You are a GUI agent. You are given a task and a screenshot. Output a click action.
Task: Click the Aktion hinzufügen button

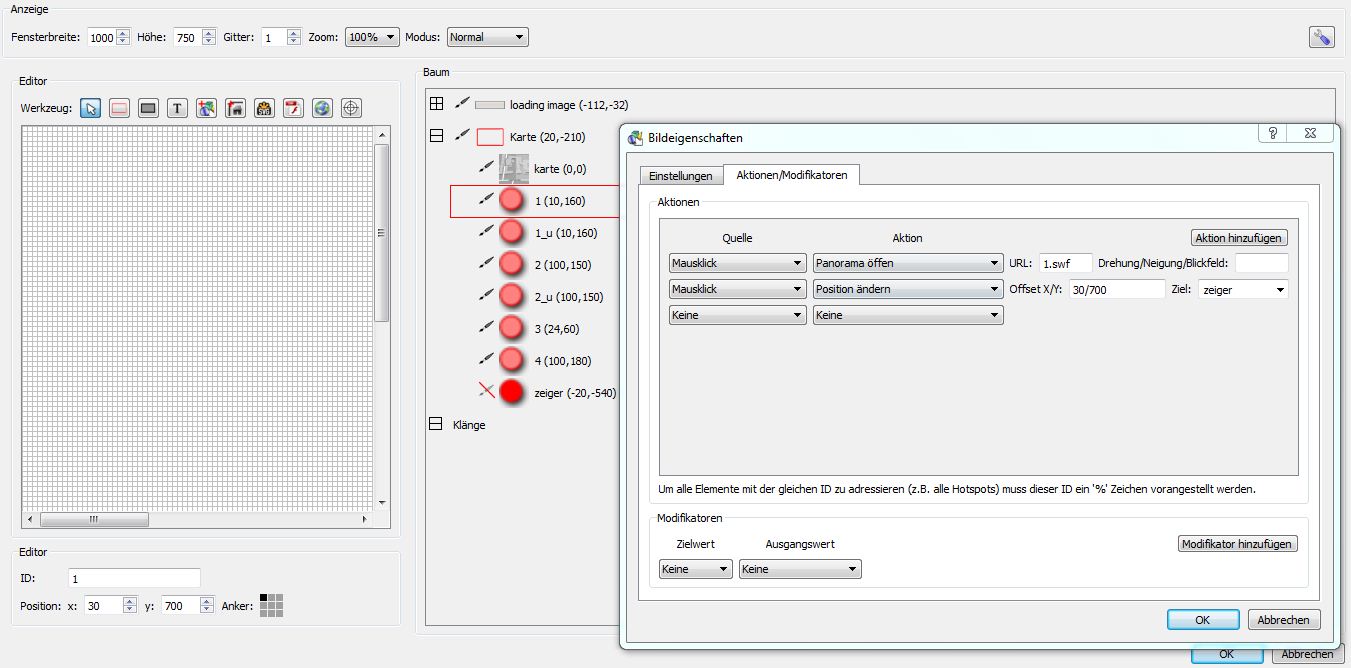coord(1240,238)
